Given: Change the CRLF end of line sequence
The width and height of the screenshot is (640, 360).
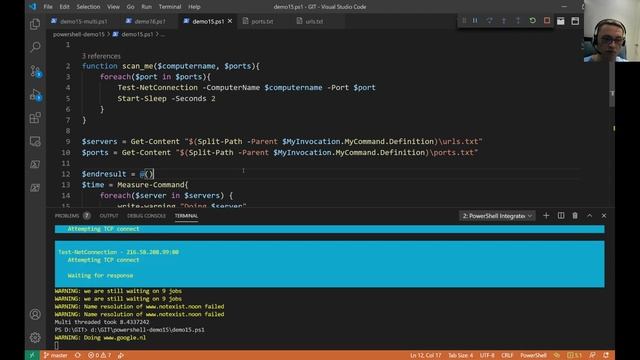Looking at the screenshot, I should [507, 355].
